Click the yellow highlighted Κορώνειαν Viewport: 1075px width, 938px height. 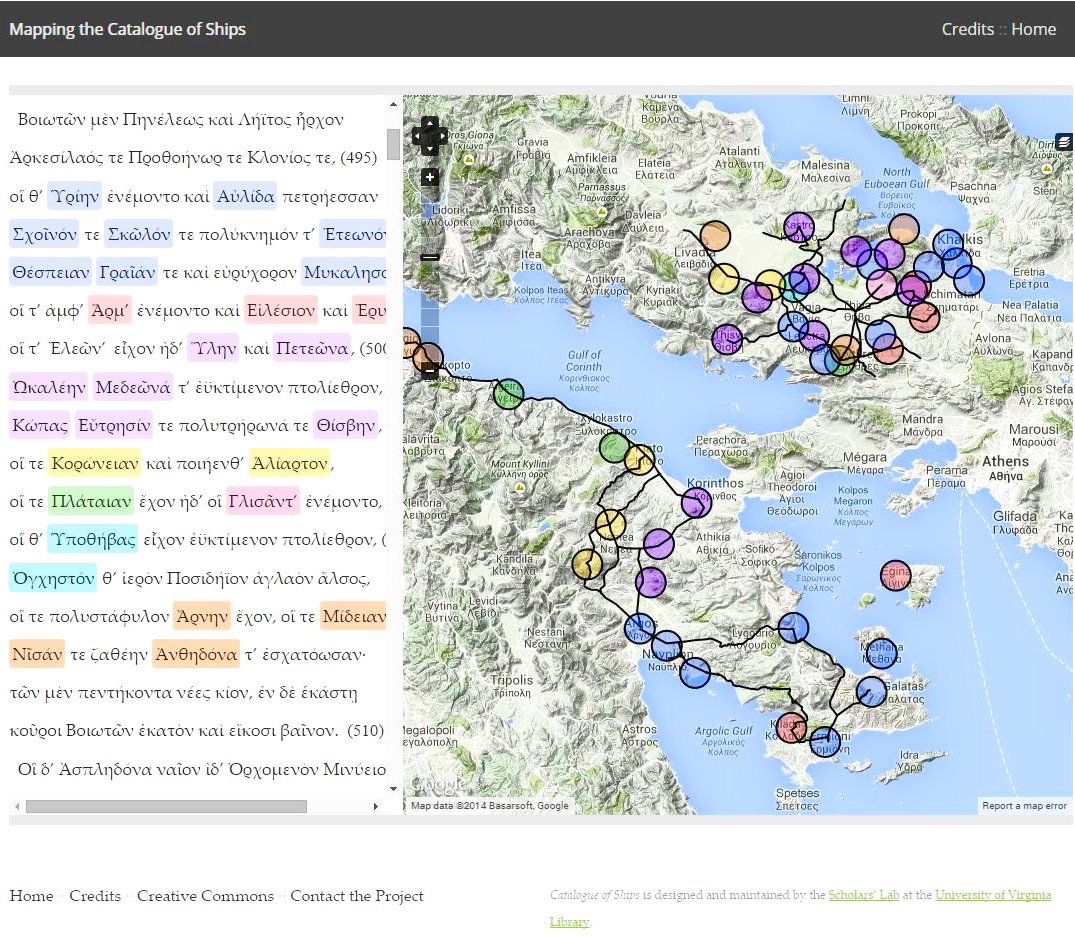[95, 464]
